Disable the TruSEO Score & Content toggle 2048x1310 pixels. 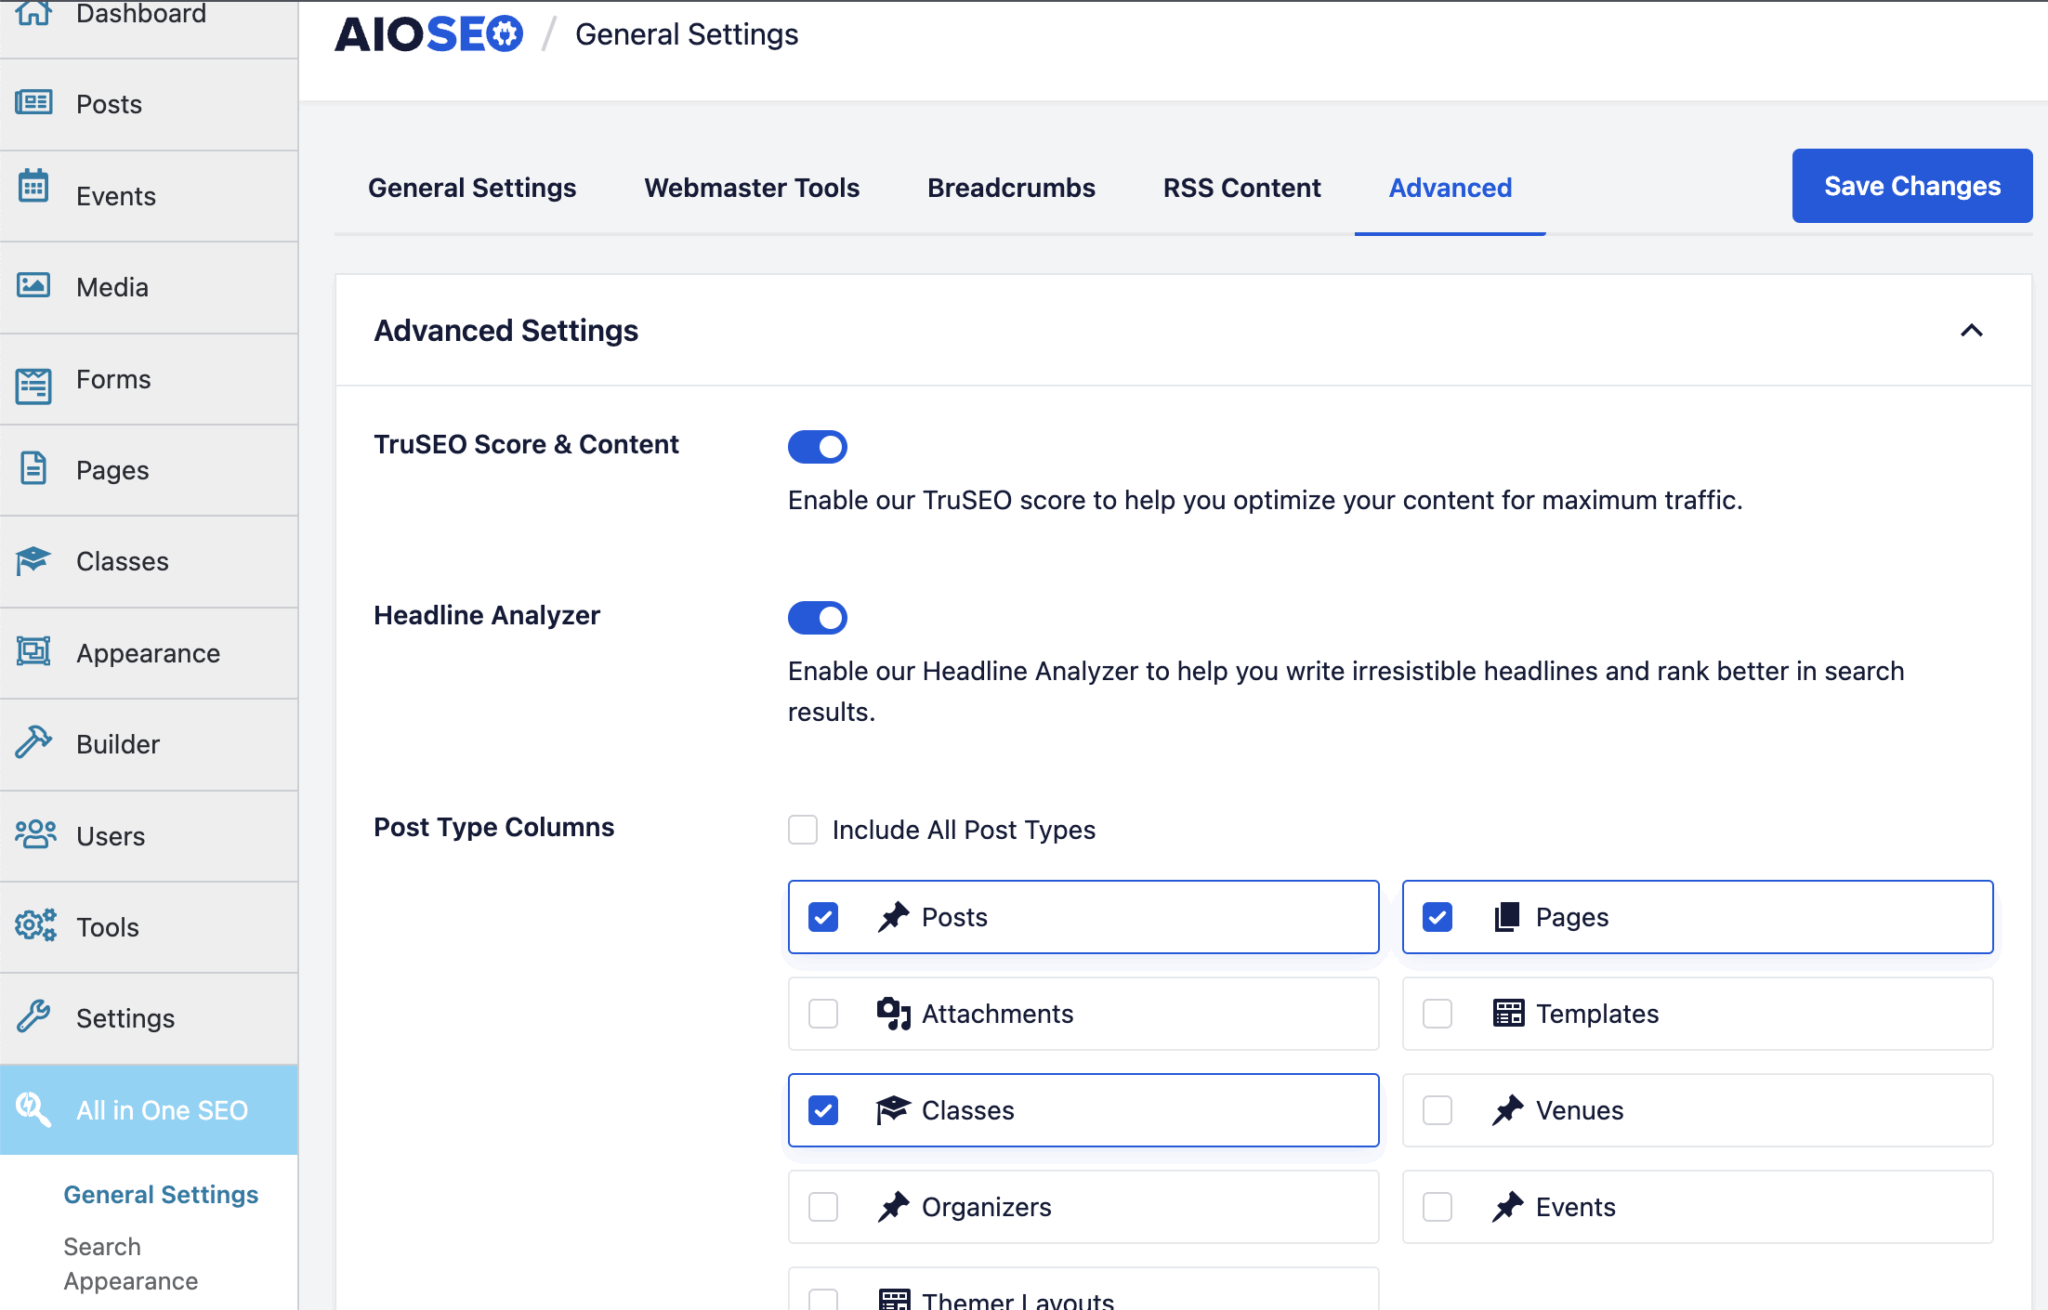point(817,447)
